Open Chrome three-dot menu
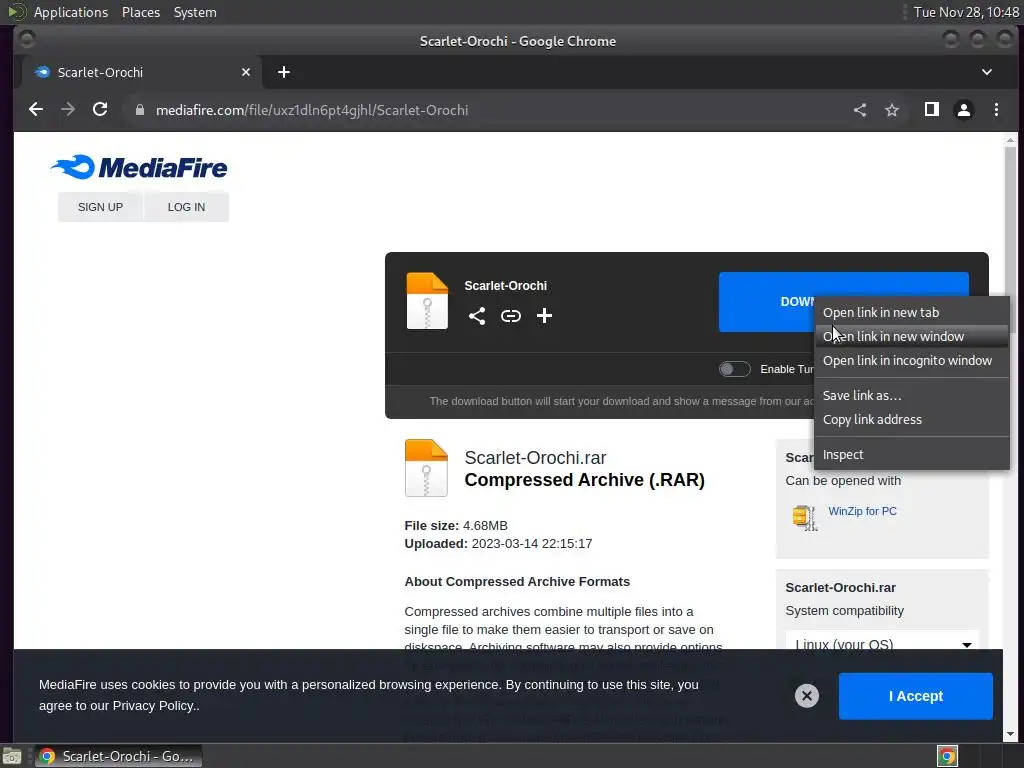 tap(996, 110)
